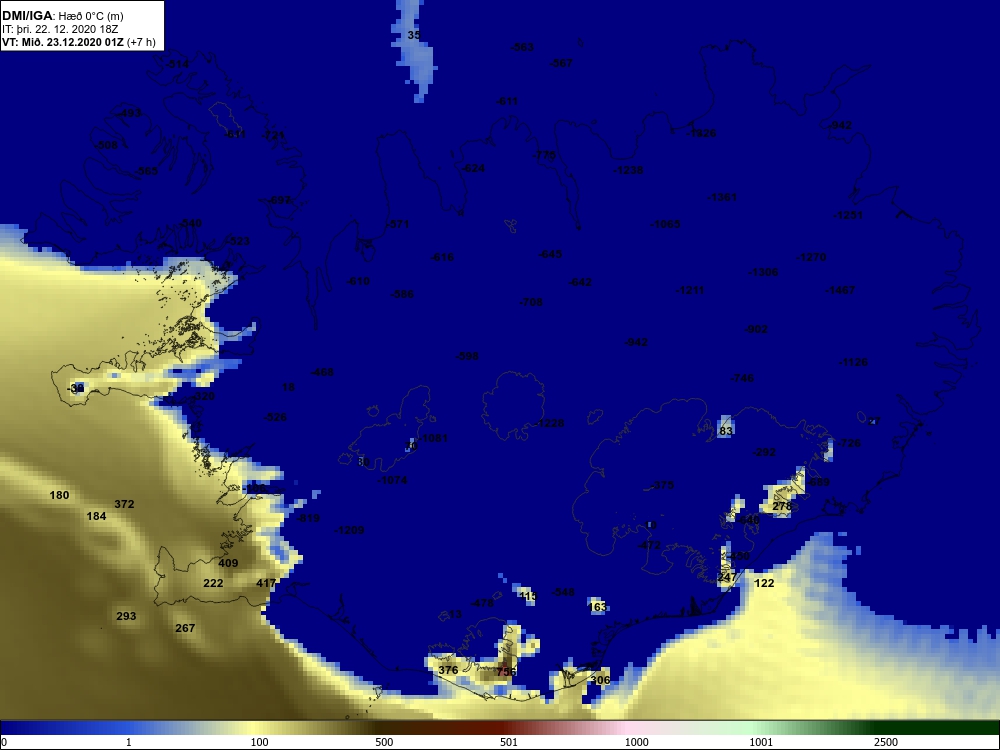
Task: Click the map value -616
Action: click(443, 257)
